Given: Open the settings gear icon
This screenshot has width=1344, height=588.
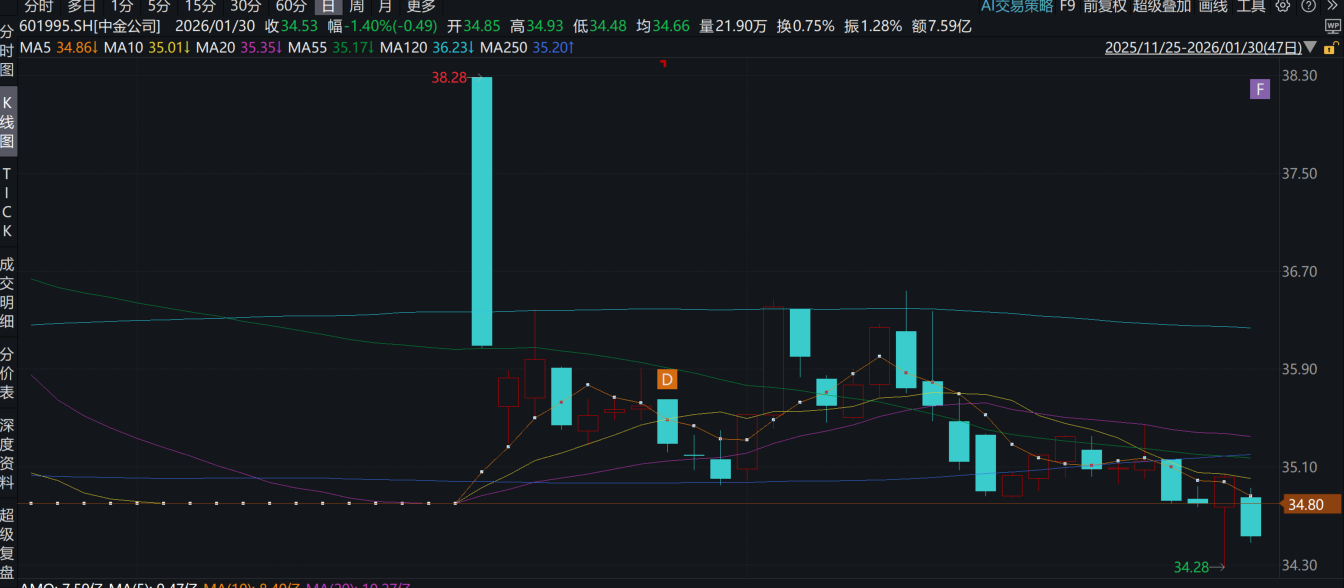Looking at the screenshot, I should (x=1283, y=6).
